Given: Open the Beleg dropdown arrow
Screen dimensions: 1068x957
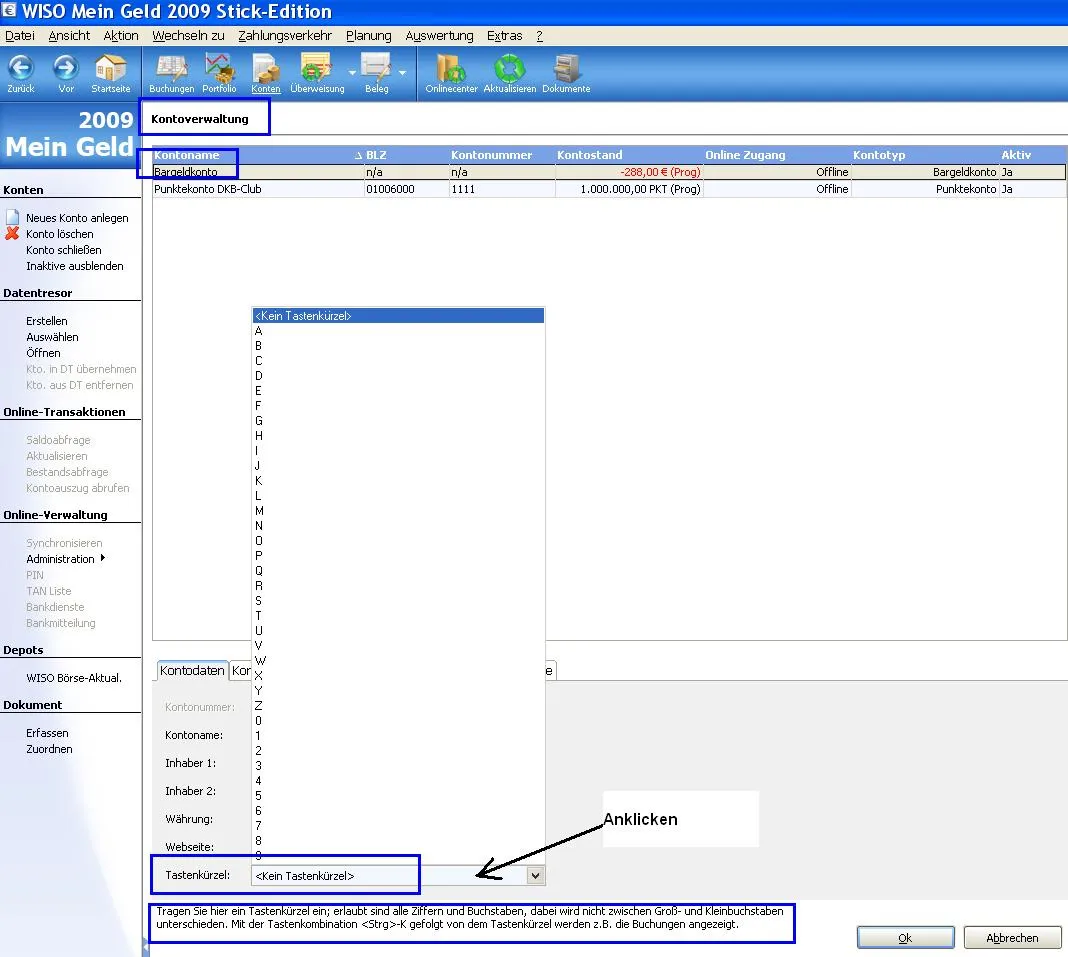Looking at the screenshot, I should 402,73.
